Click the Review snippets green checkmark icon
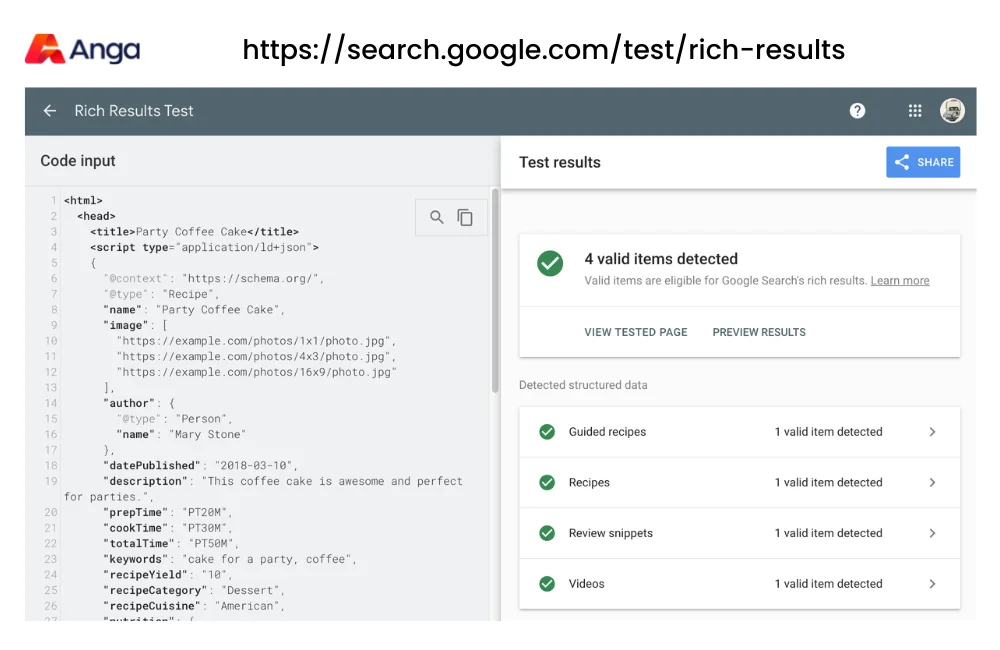 click(x=547, y=533)
